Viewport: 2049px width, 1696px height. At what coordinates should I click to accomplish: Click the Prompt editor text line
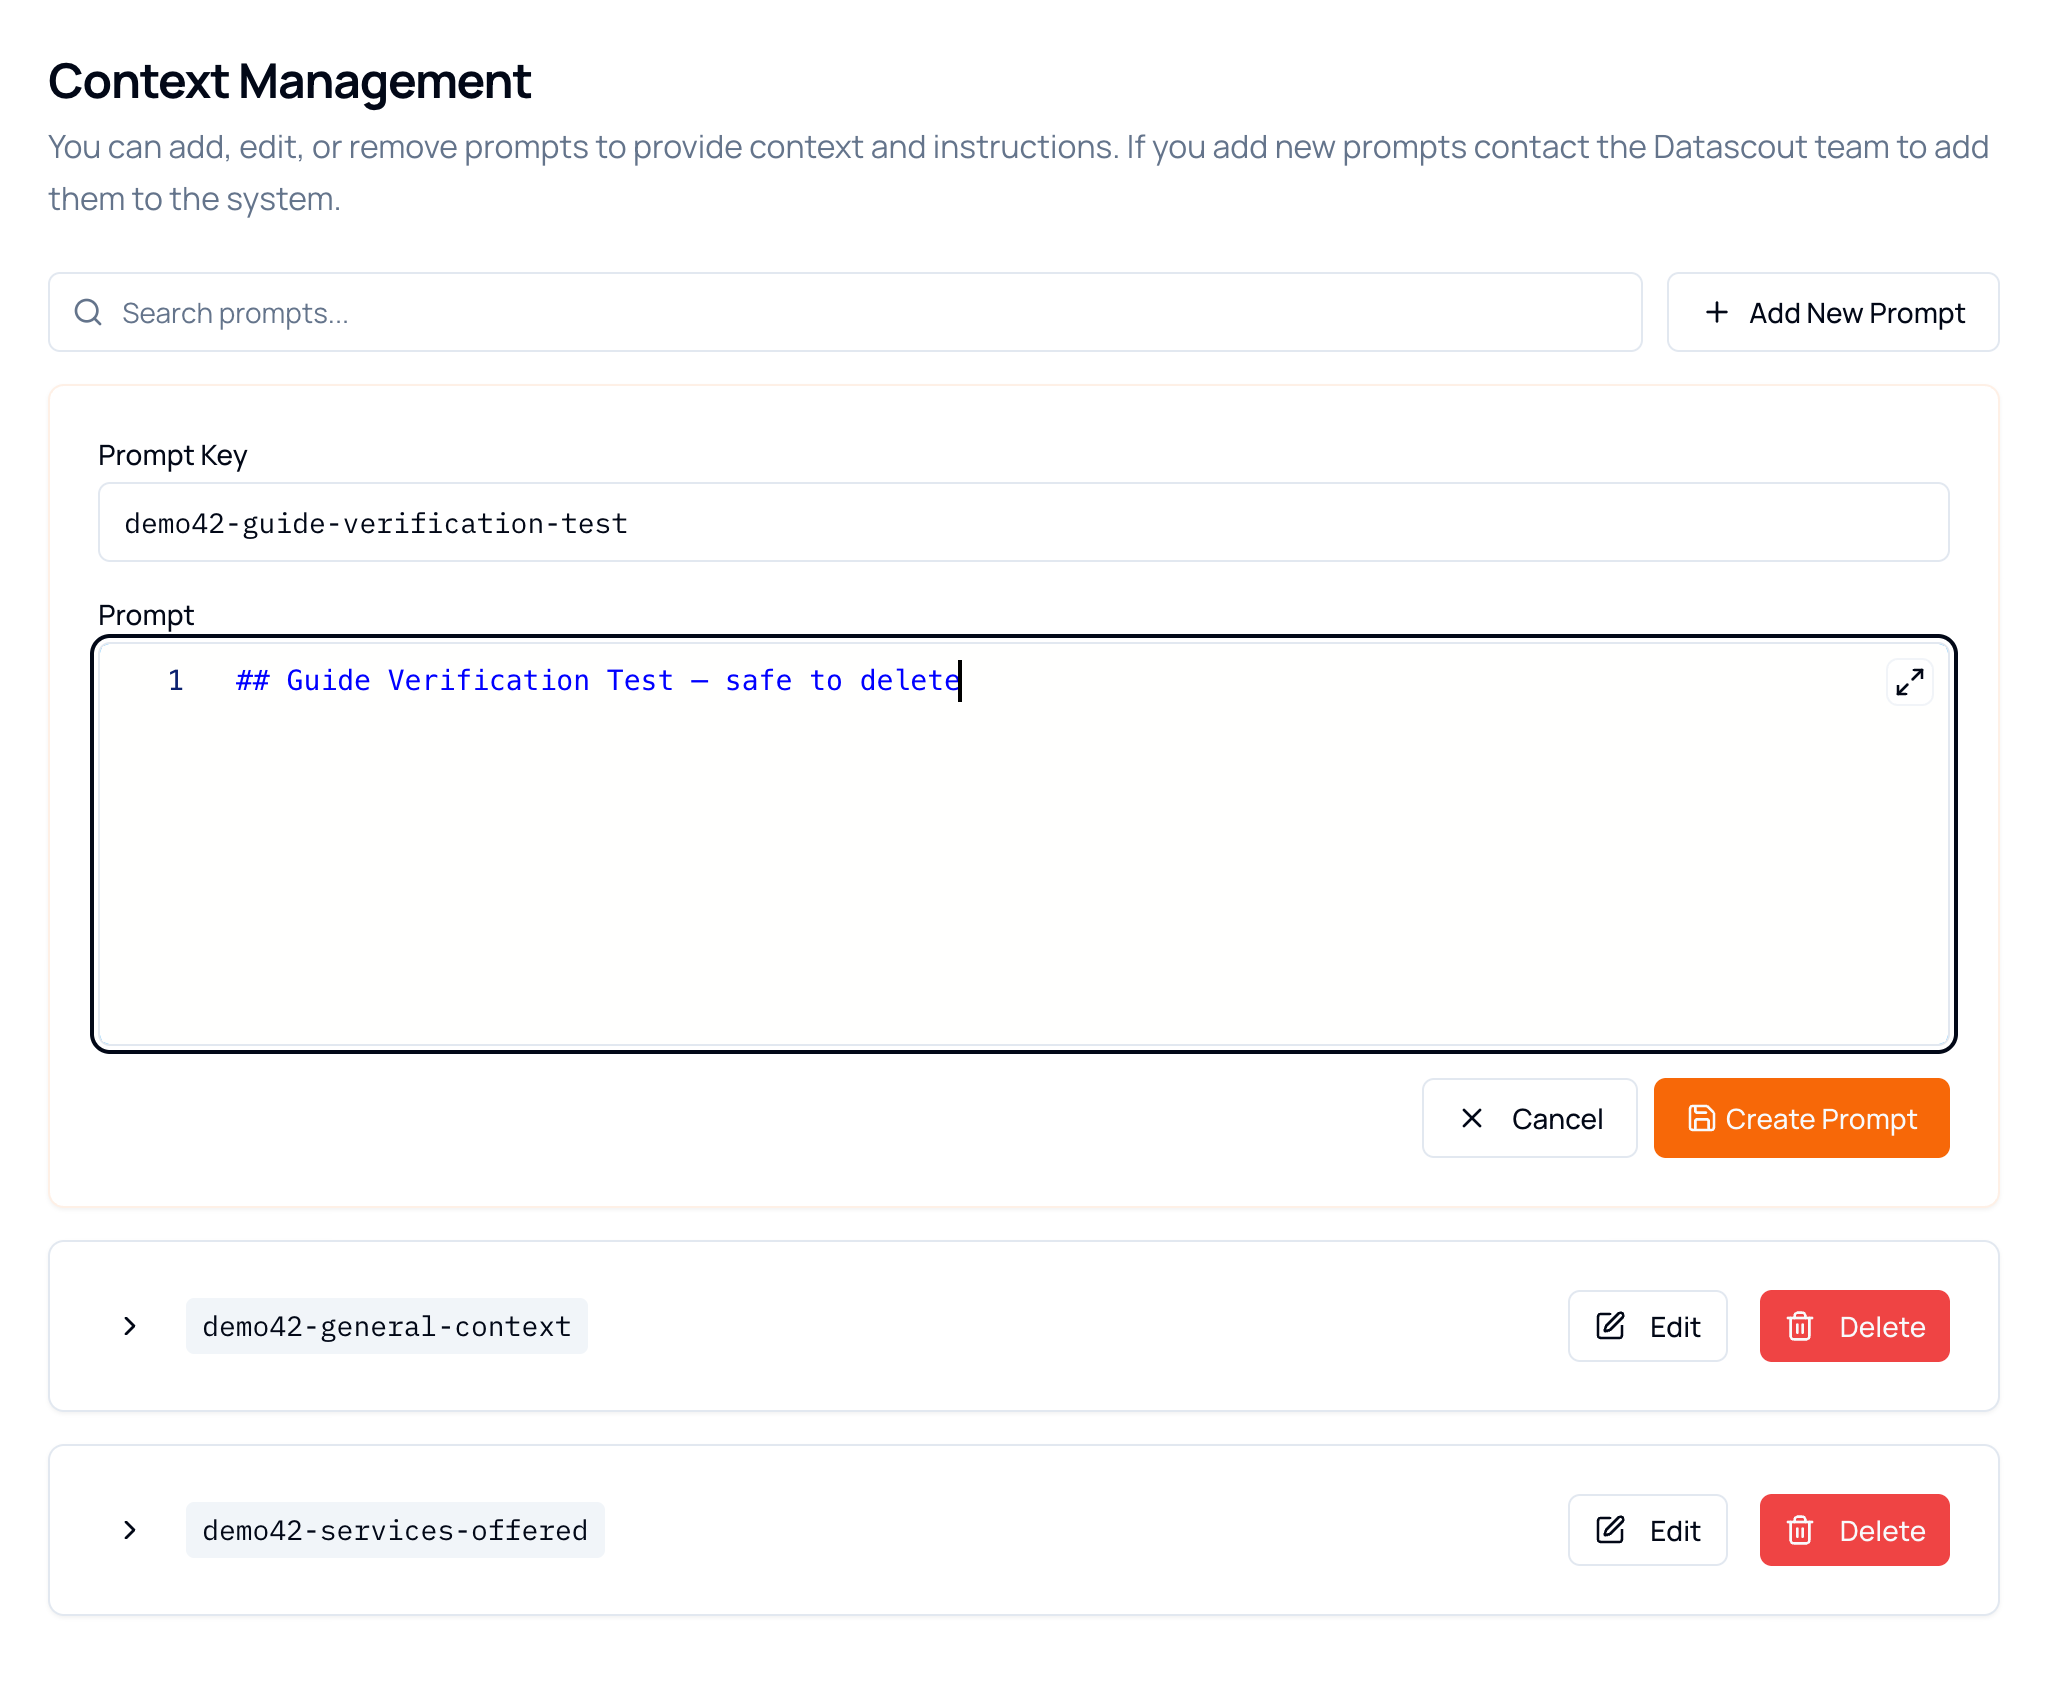click(598, 681)
